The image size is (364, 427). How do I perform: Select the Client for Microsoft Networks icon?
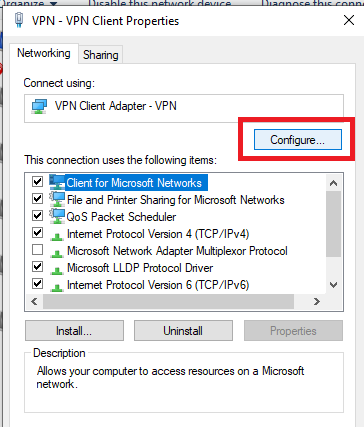pos(57,182)
